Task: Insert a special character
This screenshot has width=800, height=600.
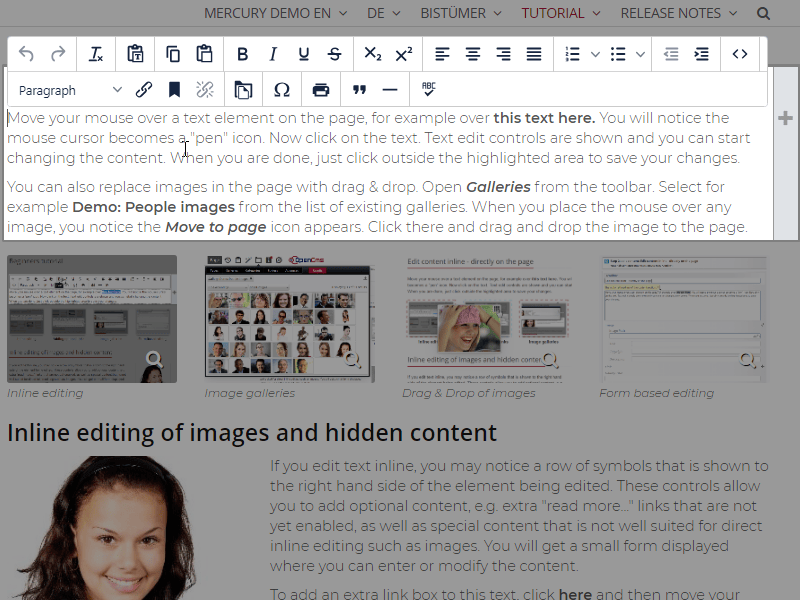Action: [x=281, y=89]
